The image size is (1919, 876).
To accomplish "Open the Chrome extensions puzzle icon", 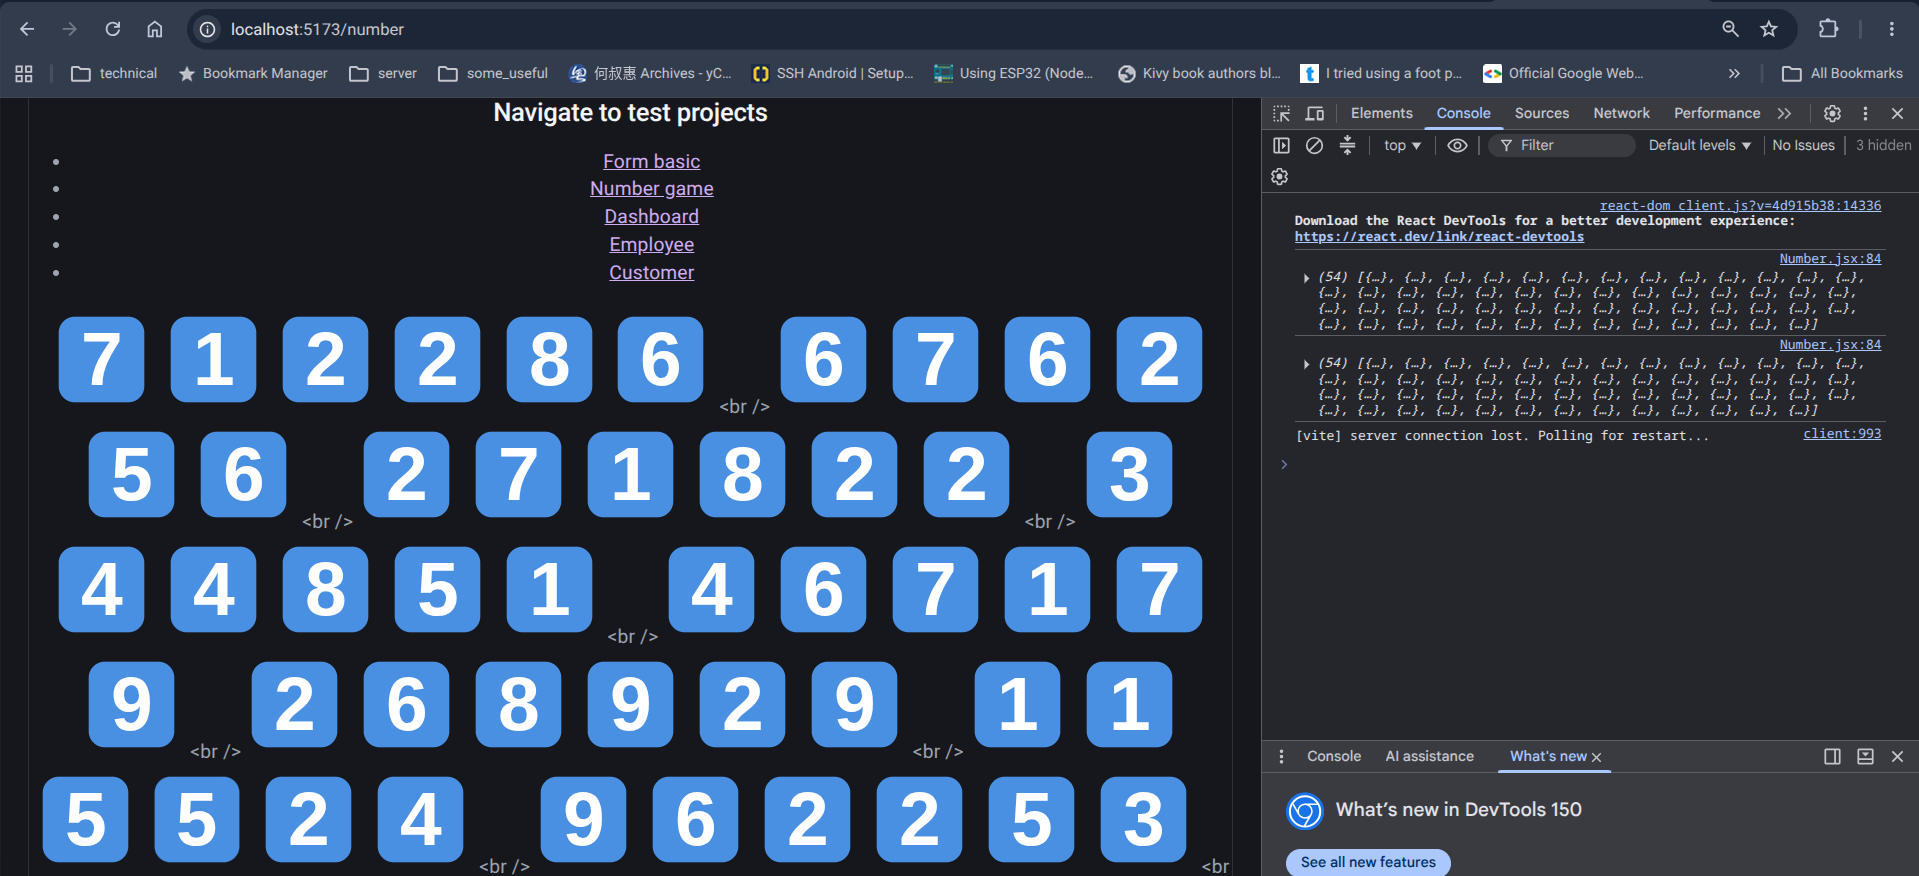I will coord(1828,29).
